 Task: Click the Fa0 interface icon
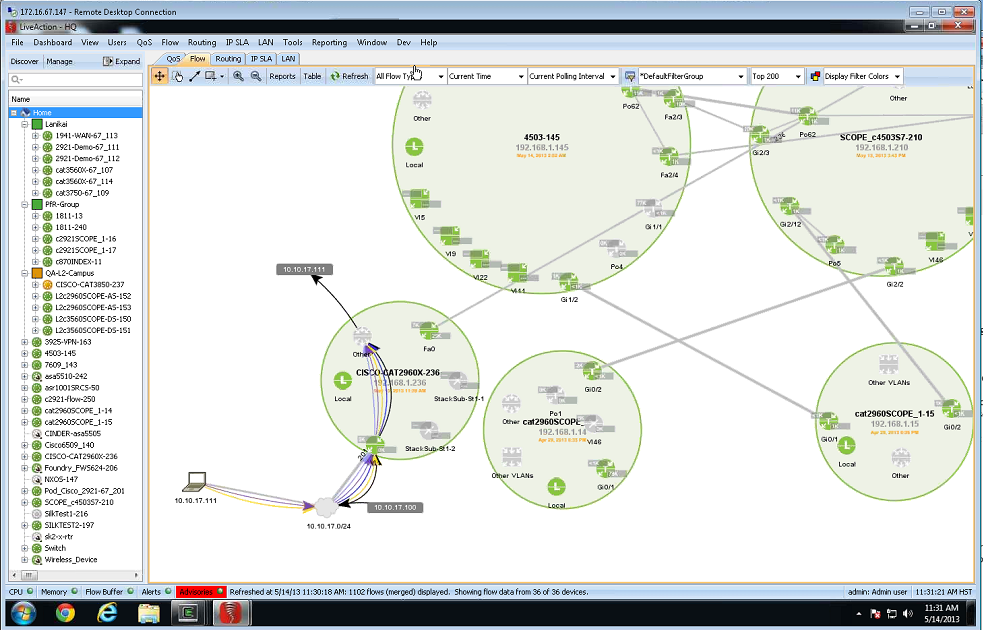point(429,331)
